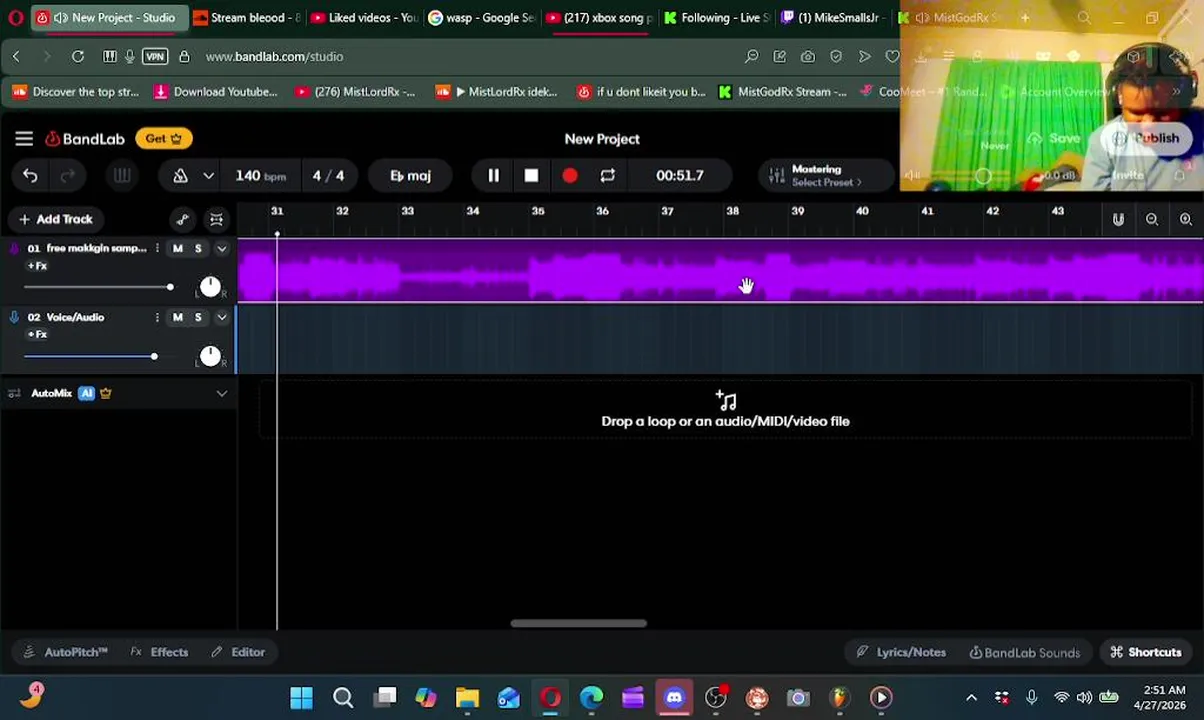
Task: Solo the 02 Voice/Audio track
Action: pos(198,318)
